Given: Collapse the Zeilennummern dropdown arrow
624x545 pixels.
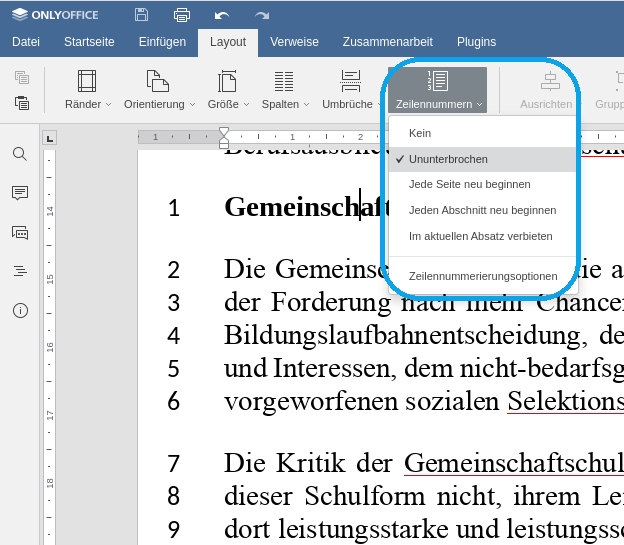Looking at the screenshot, I should pyautogui.click(x=480, y=105).
